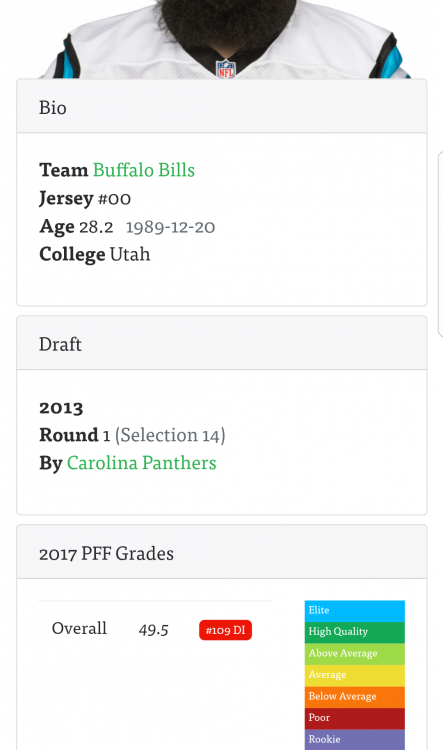Click the NFL shield logo on jersey
Screen dimensions: 443x750
[x=226, y=69]
